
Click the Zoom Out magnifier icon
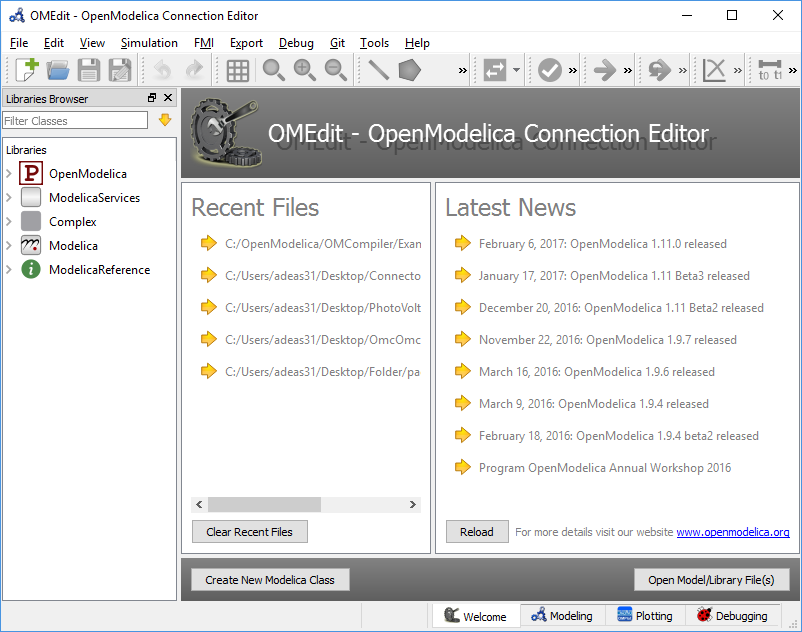coord(336,70)
